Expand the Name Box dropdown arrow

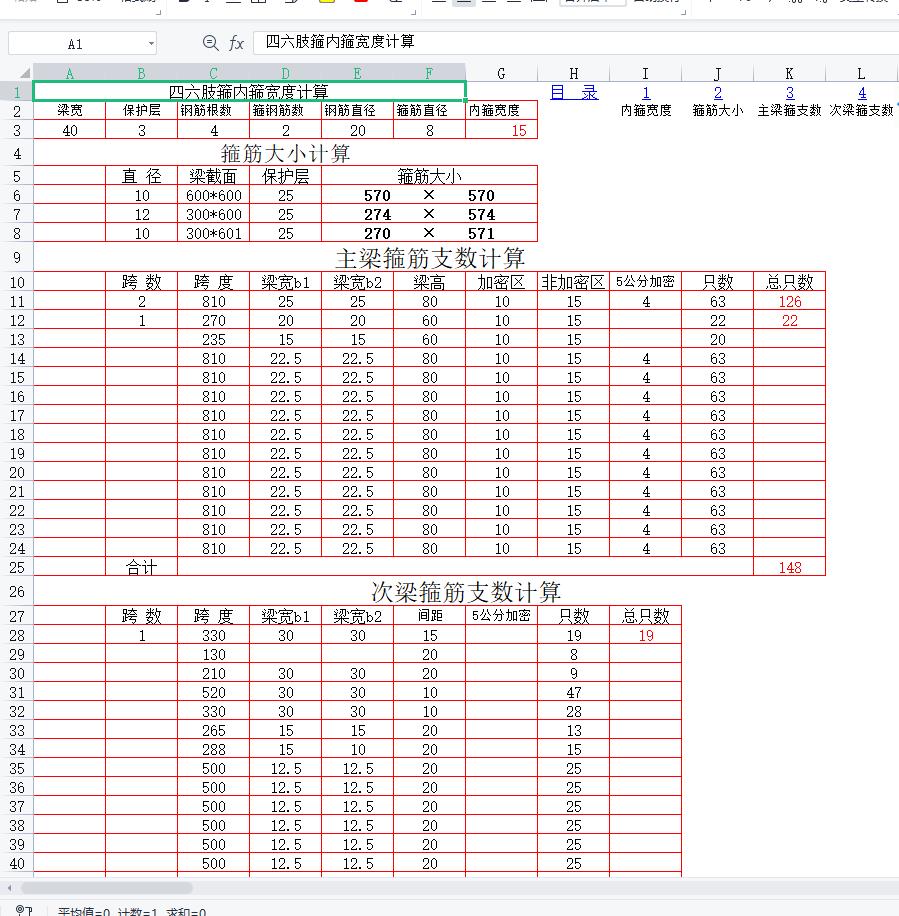tap(151, 44)
